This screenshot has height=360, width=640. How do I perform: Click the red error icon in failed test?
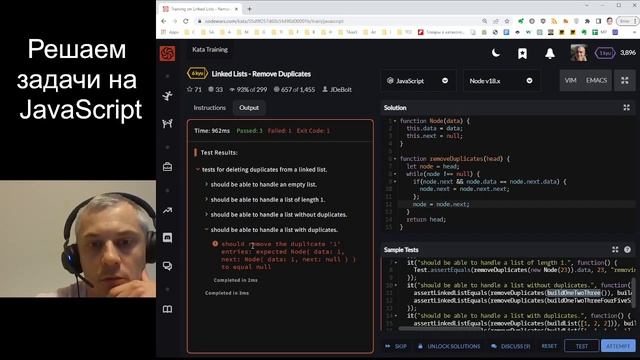pos(215,244)
